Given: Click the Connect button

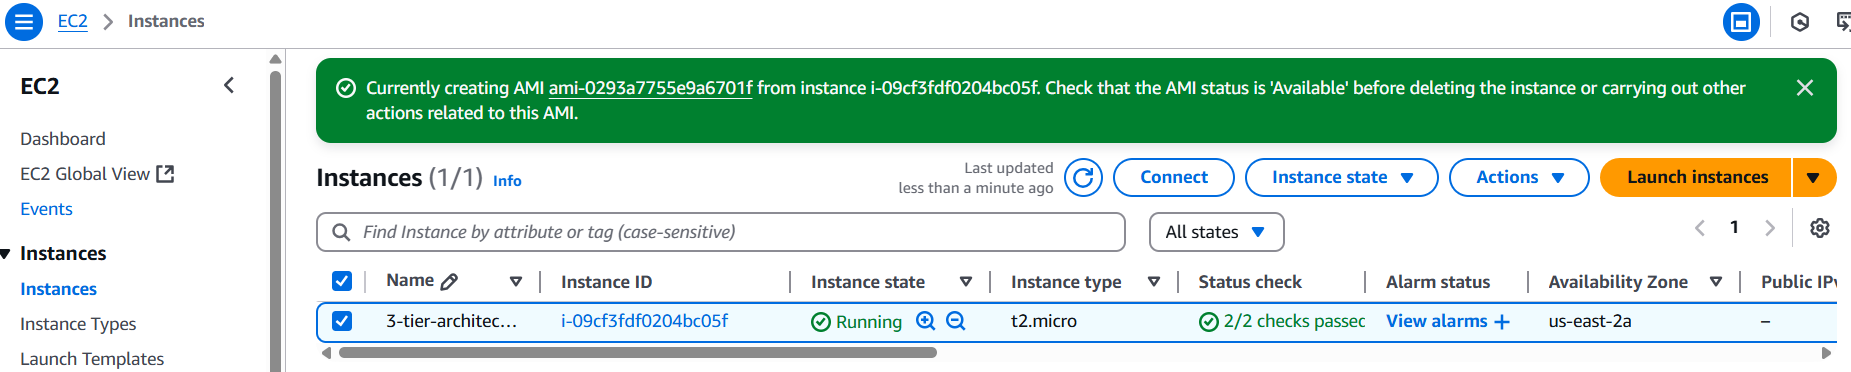Looking at the screenshot, I should (x=1174, y=178).
